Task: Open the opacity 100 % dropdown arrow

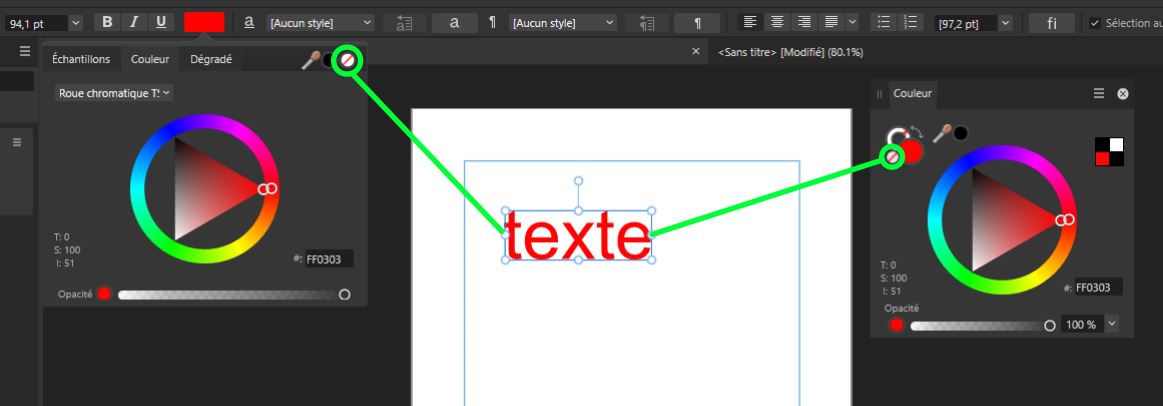Action: click(x=1111, y=324)
